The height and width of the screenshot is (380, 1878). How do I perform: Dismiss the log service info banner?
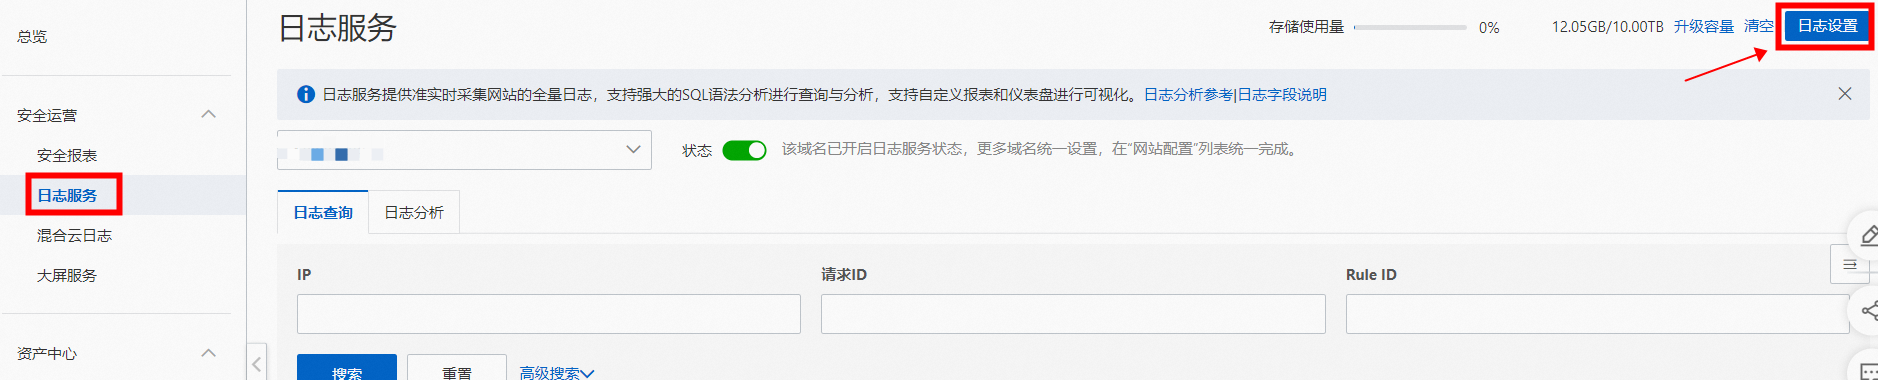click(x=1845, y=94)
